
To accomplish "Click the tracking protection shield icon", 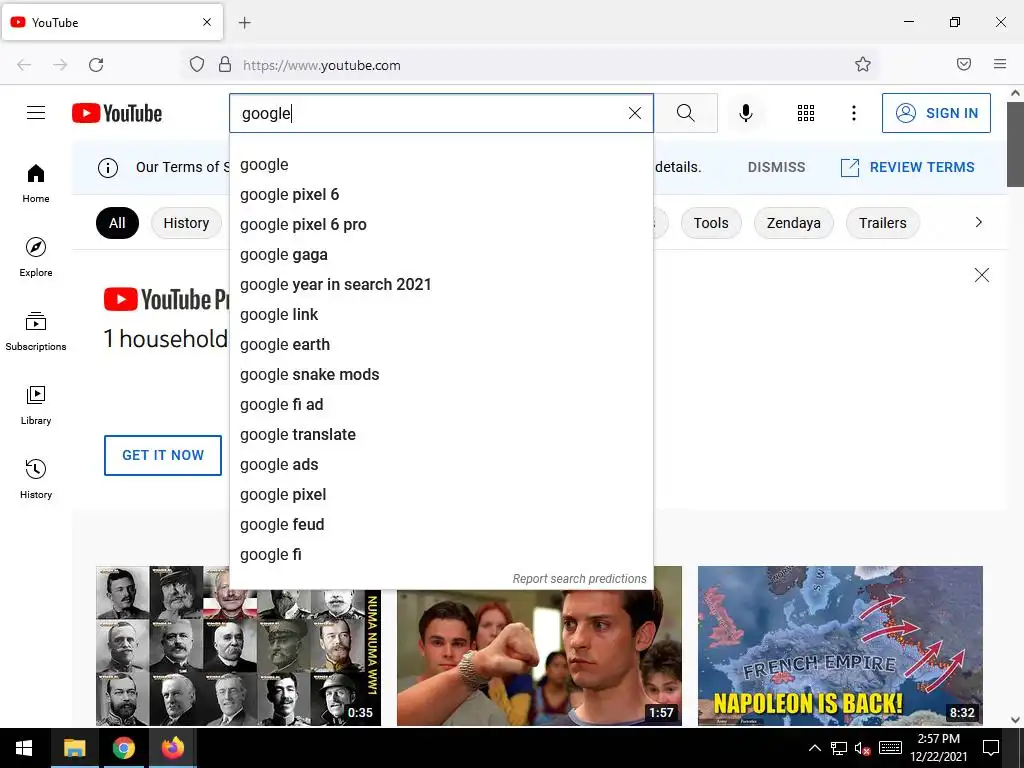I will (197, 65).
